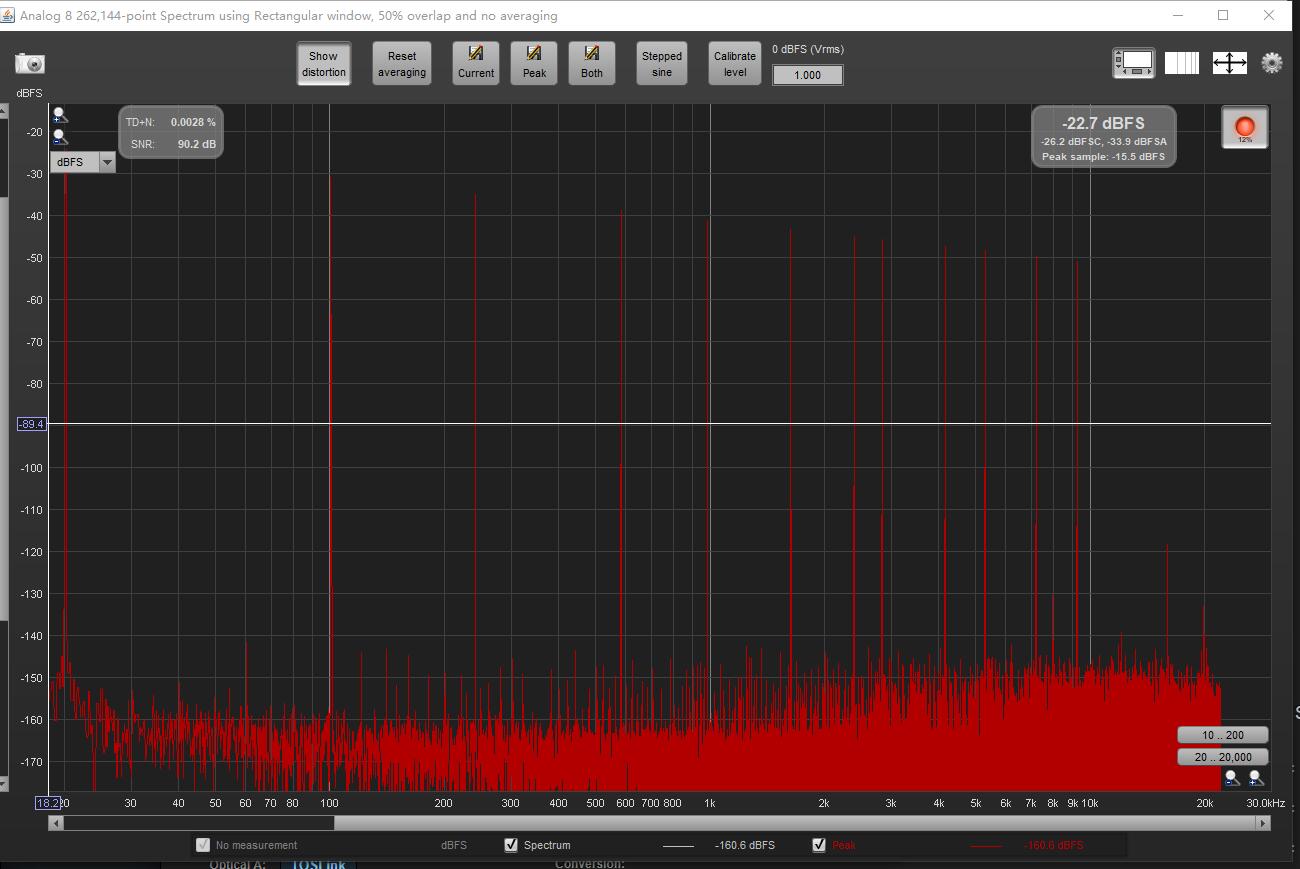This screenshot has height=869, width=1300.
Task: Stop recording with red record button
Action: [1245, 128]
